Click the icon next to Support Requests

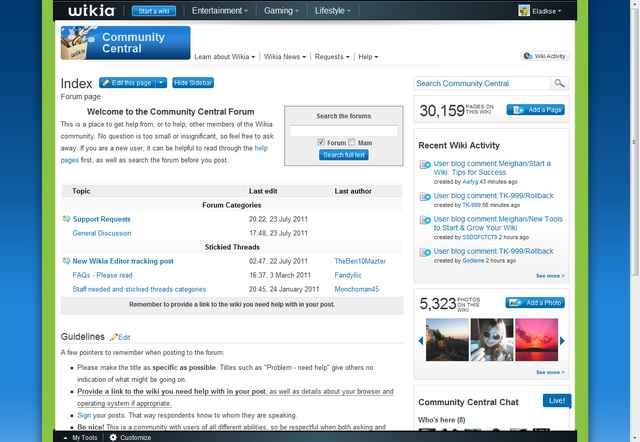[67, 219]
